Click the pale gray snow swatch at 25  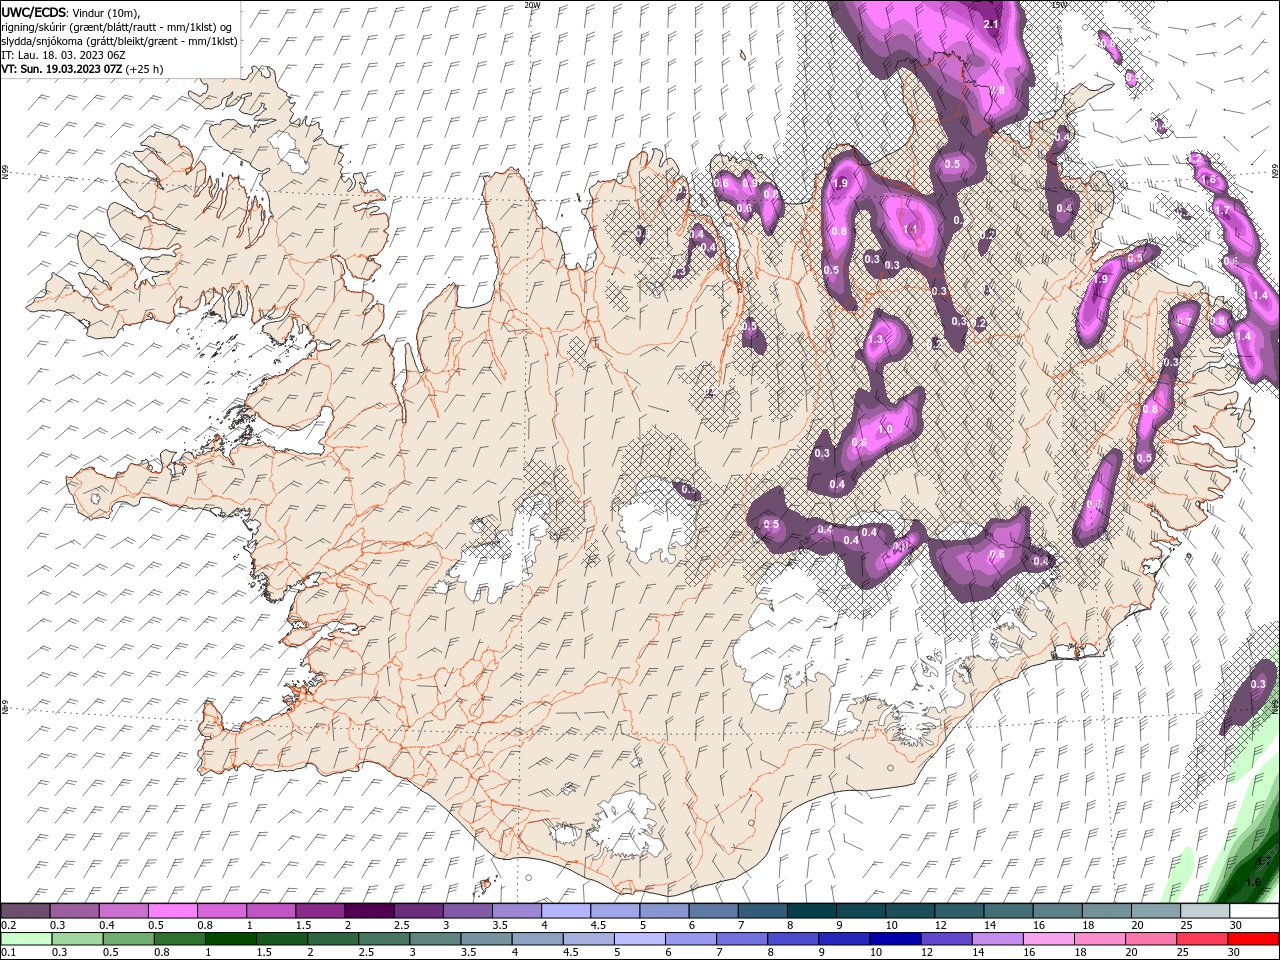pyautogui.click(x=1205, y=911)
